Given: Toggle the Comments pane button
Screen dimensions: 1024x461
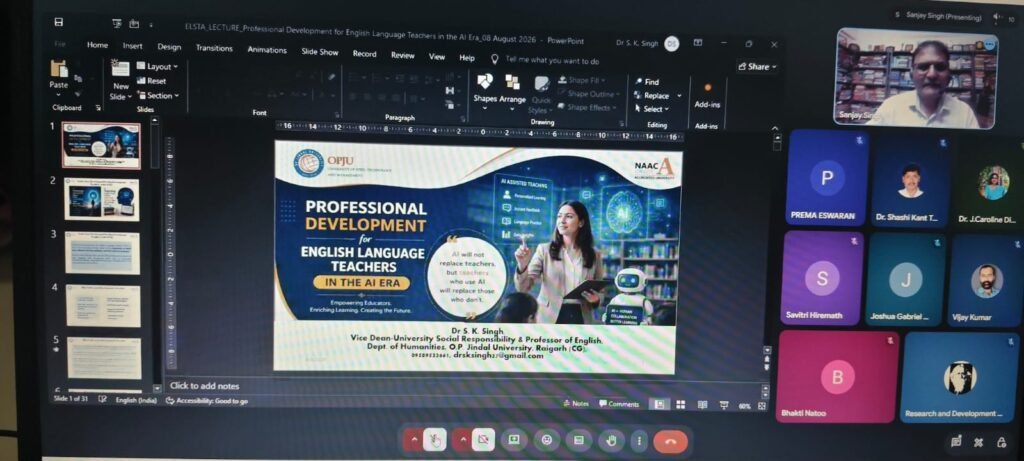Looking at the screenshot, I should [618, 404].
